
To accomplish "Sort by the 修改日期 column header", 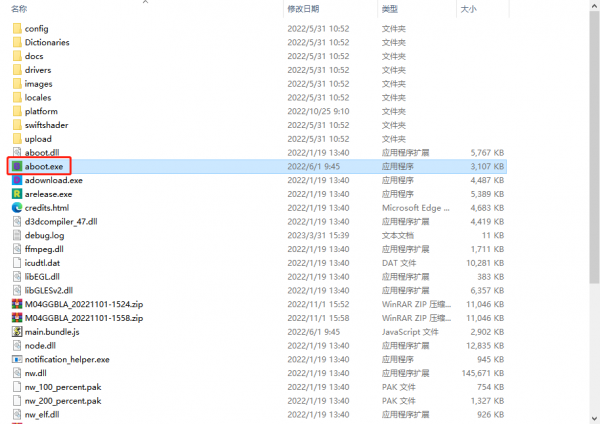I will point(304,8).
